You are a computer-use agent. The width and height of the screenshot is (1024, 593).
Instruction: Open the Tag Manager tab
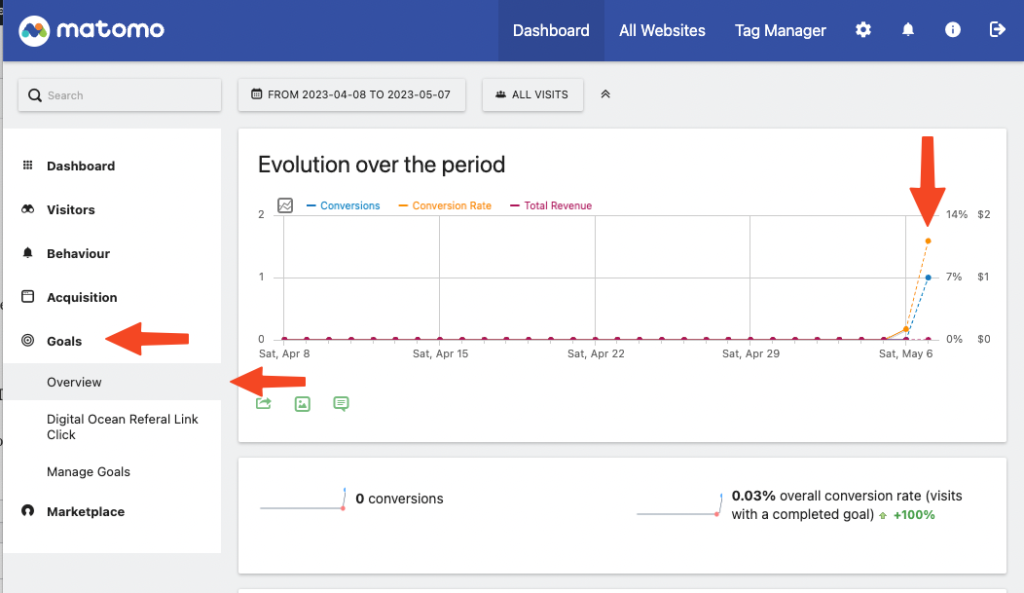coord(780,30)
